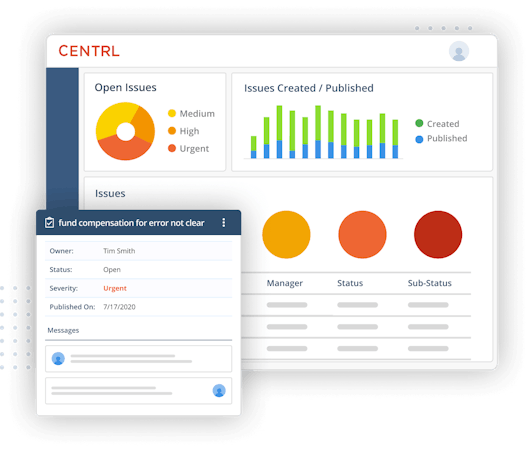Click the Open status value
Screen dimensions: 531x450
point(112,270)
